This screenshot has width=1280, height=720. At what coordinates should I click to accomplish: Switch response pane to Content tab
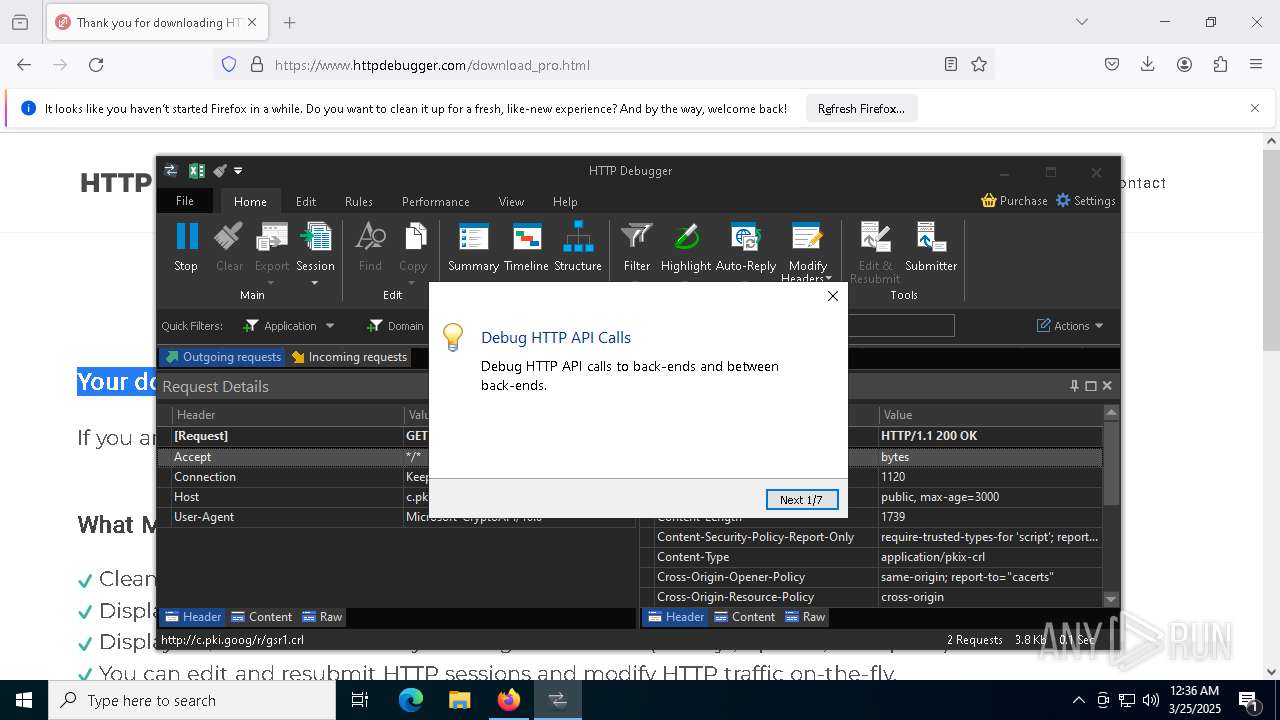coord(744,617)
